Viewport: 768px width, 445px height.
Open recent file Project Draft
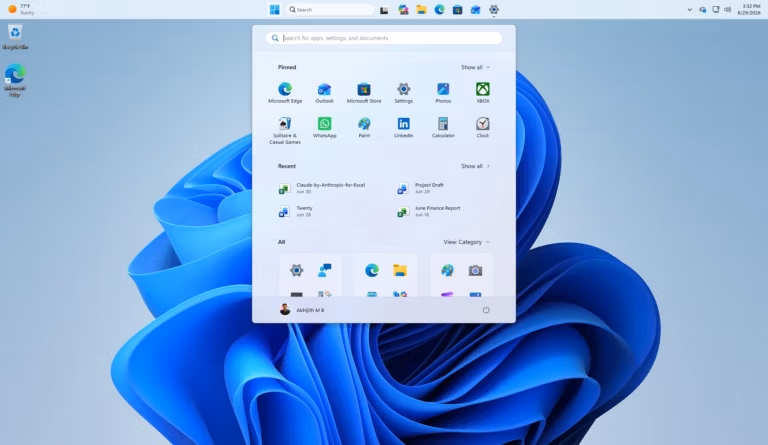[421, 188]
